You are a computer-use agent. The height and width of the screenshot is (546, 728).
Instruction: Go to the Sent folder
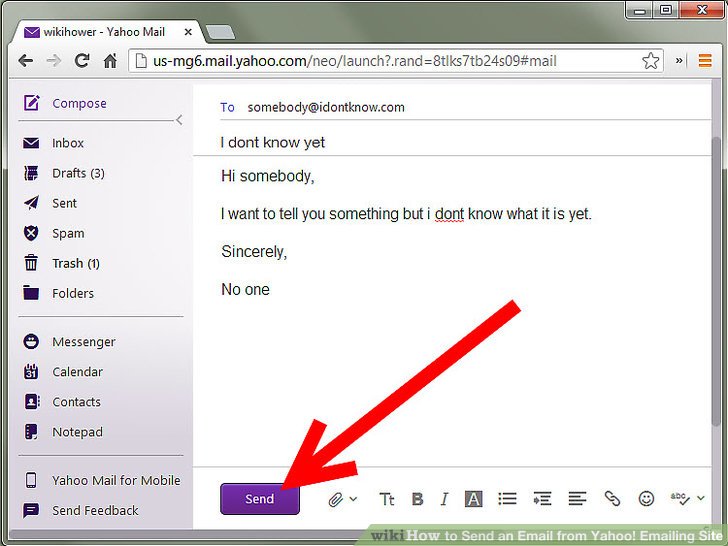coord(64,203)
